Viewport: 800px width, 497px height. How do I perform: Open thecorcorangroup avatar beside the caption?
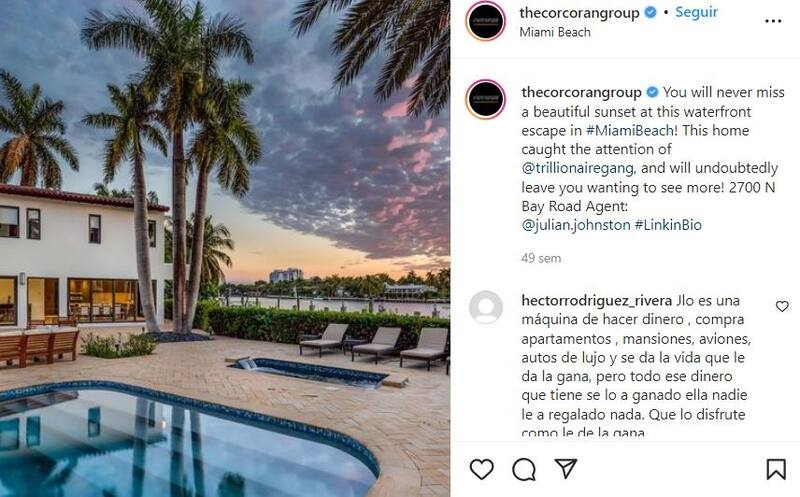click(486, 100)
